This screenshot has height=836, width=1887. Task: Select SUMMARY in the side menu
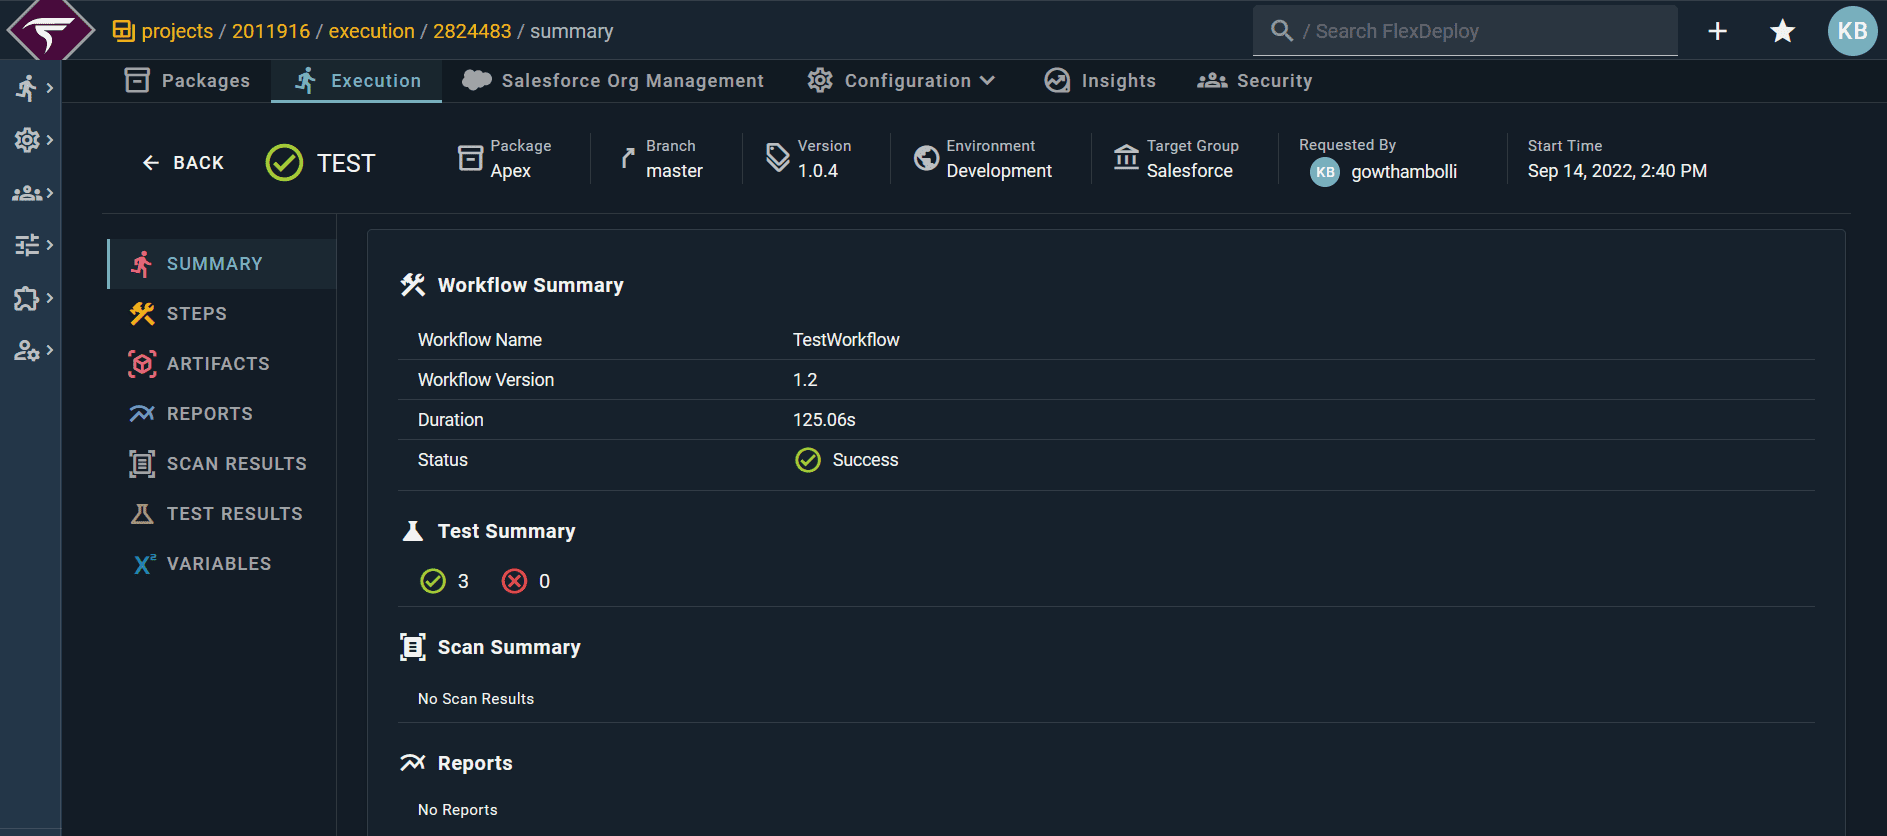(222, 264)
